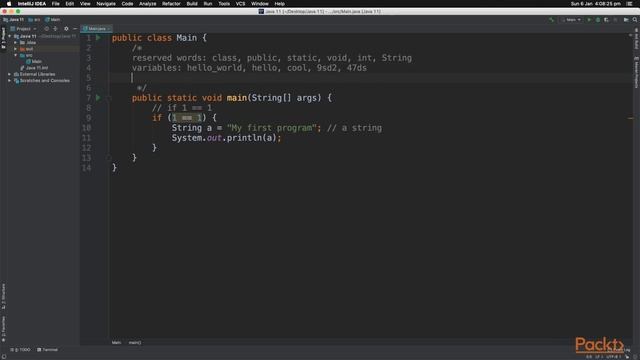This screenshot has width=640, height=360.
Task: Click the fold end marker on line 13
Action: 109,158
